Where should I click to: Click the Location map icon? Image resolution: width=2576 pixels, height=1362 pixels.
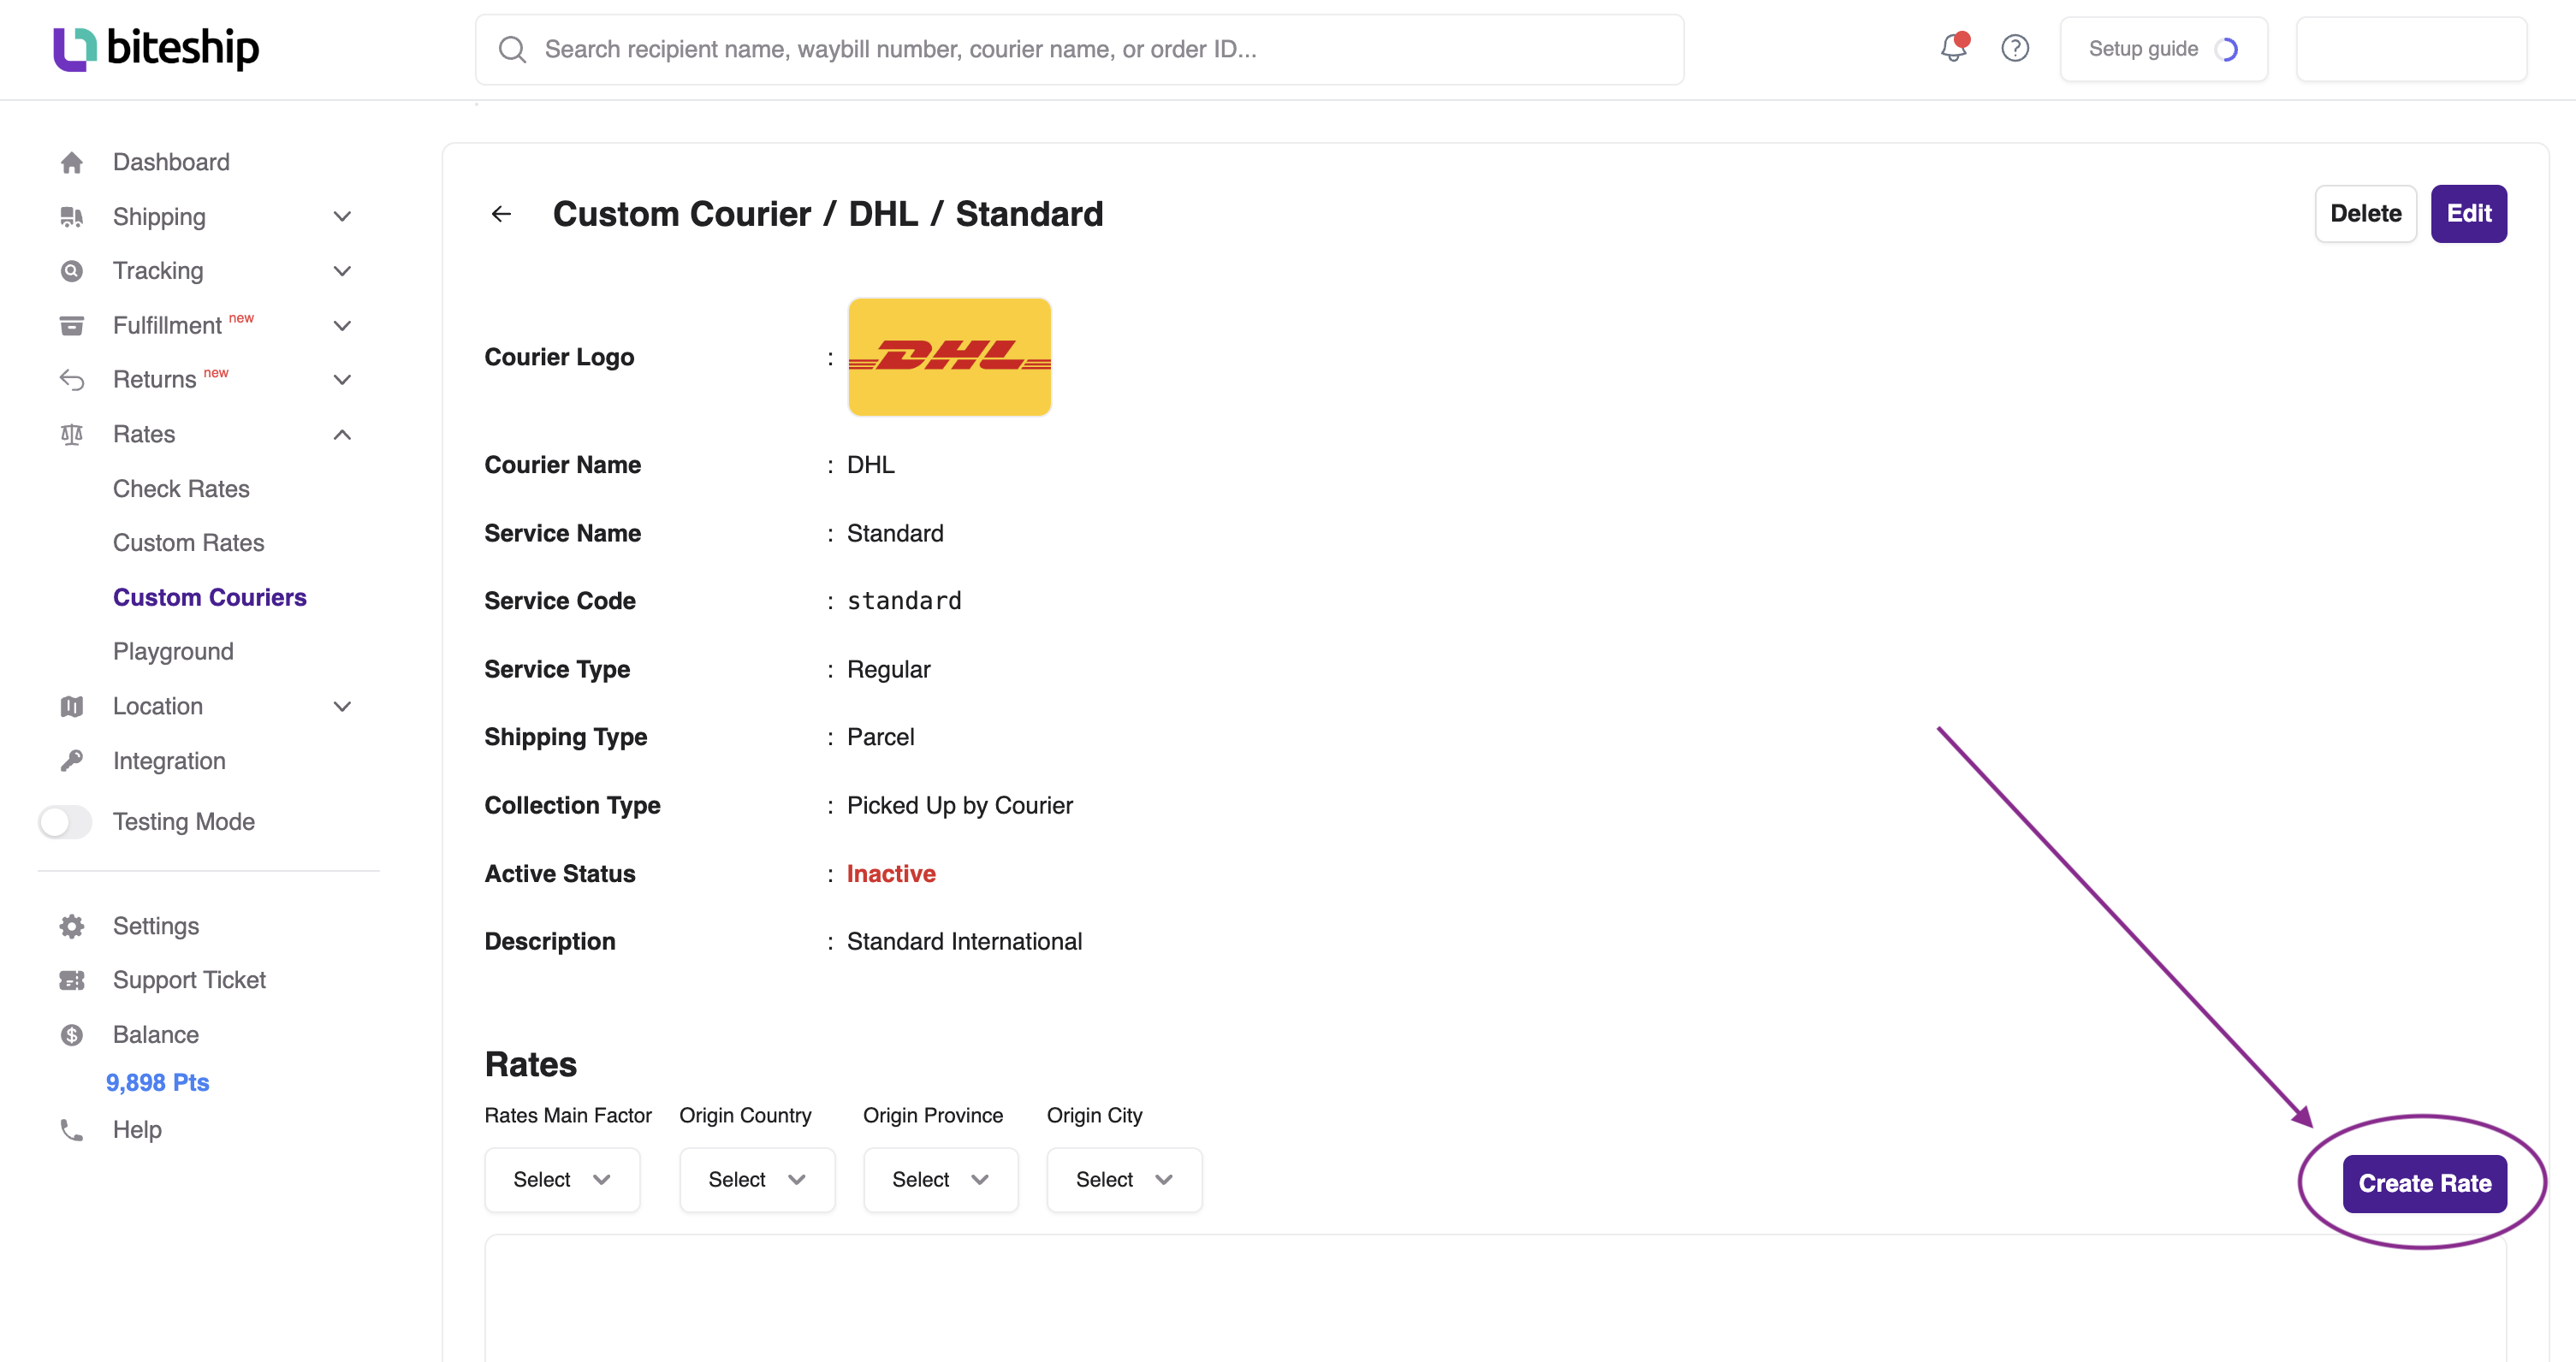click(71, 706)
